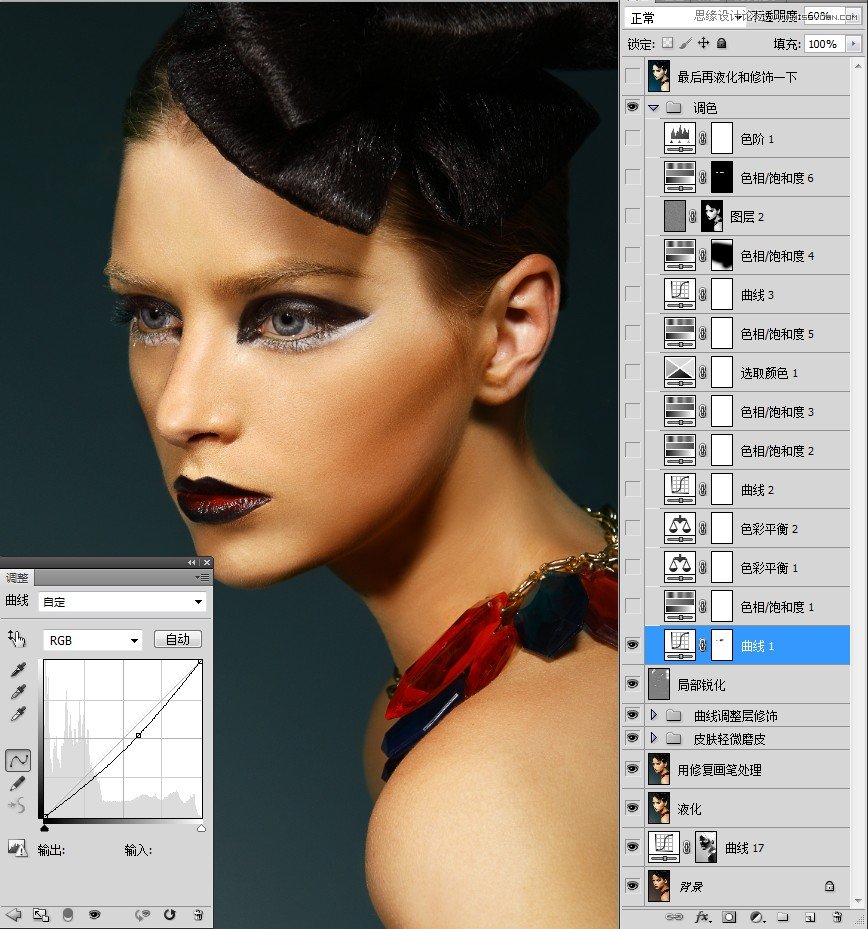Click the 填充 100% input field
Image resolution: width=868 pixels, height=929 pixels.
[822, 44]
